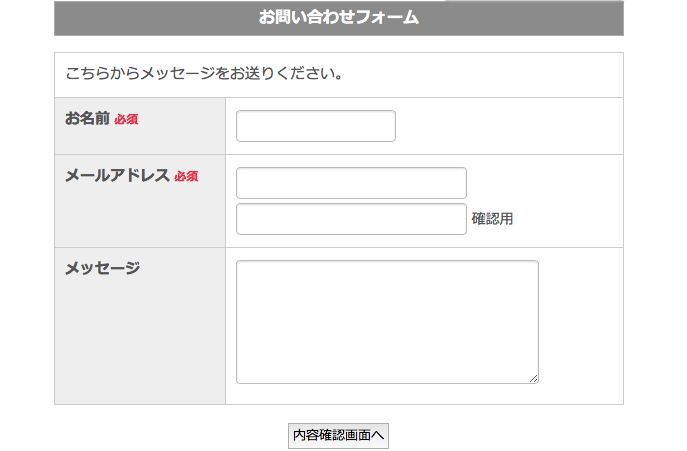Click the お名前 name input field
687x451 pixels.
tap(315, 126)
